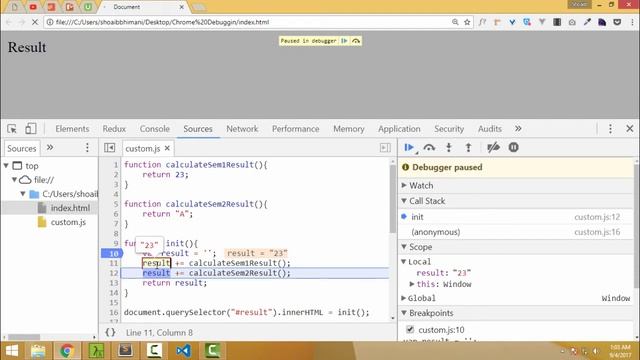This screenshot has width=640, height=360.
Task: Open the Memory tab
Action: (x=349, y=129)
